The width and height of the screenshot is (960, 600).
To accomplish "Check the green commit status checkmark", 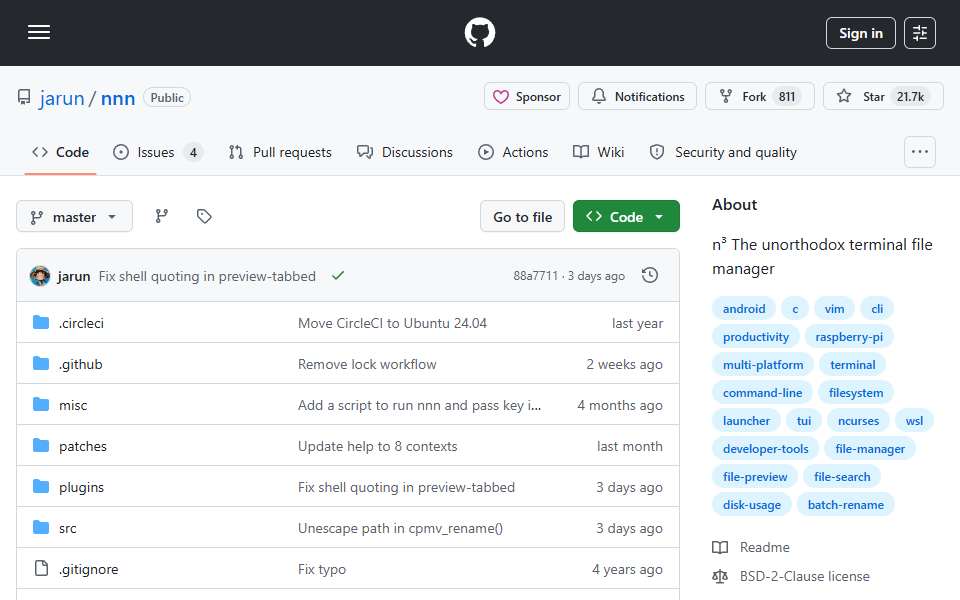I will 337,276.
